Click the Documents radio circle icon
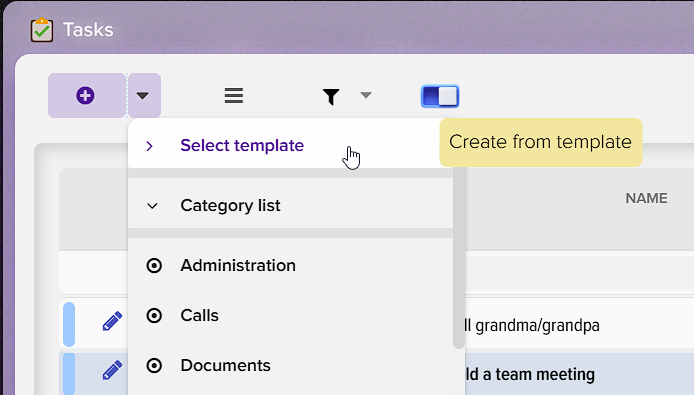 (x=154, y=366)
